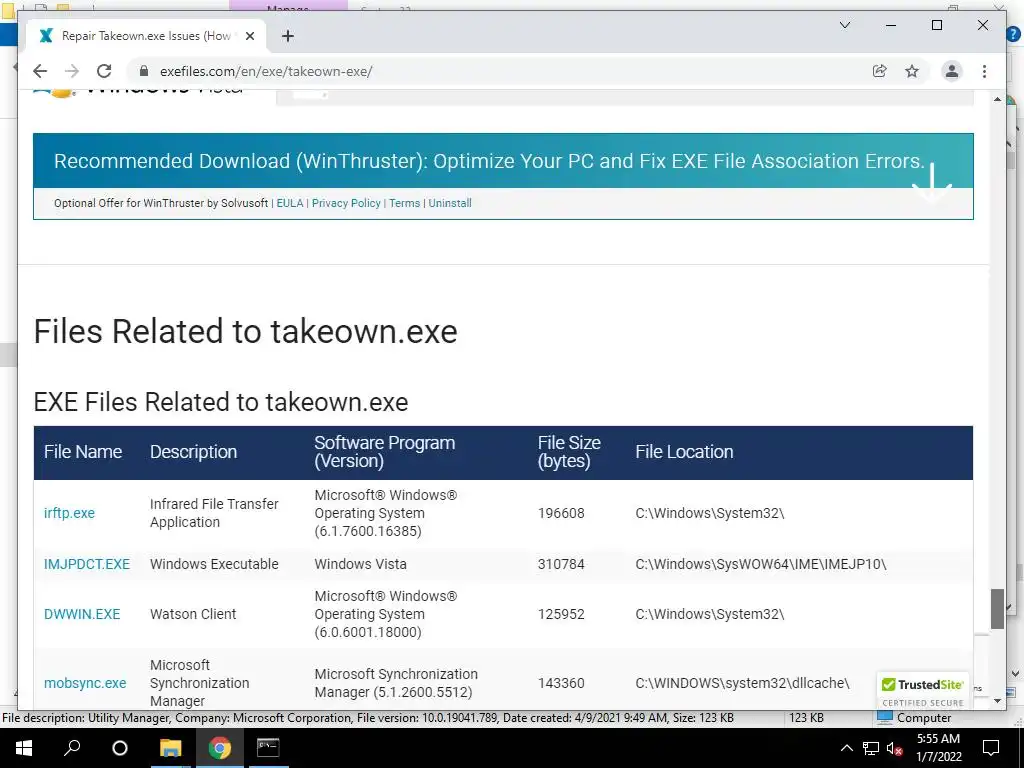Open Command Prompt from taskbar

[268, 748]
